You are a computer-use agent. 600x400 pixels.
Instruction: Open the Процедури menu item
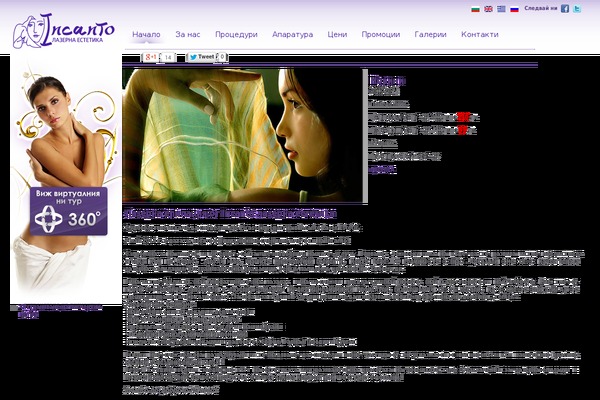pos(236,34)
